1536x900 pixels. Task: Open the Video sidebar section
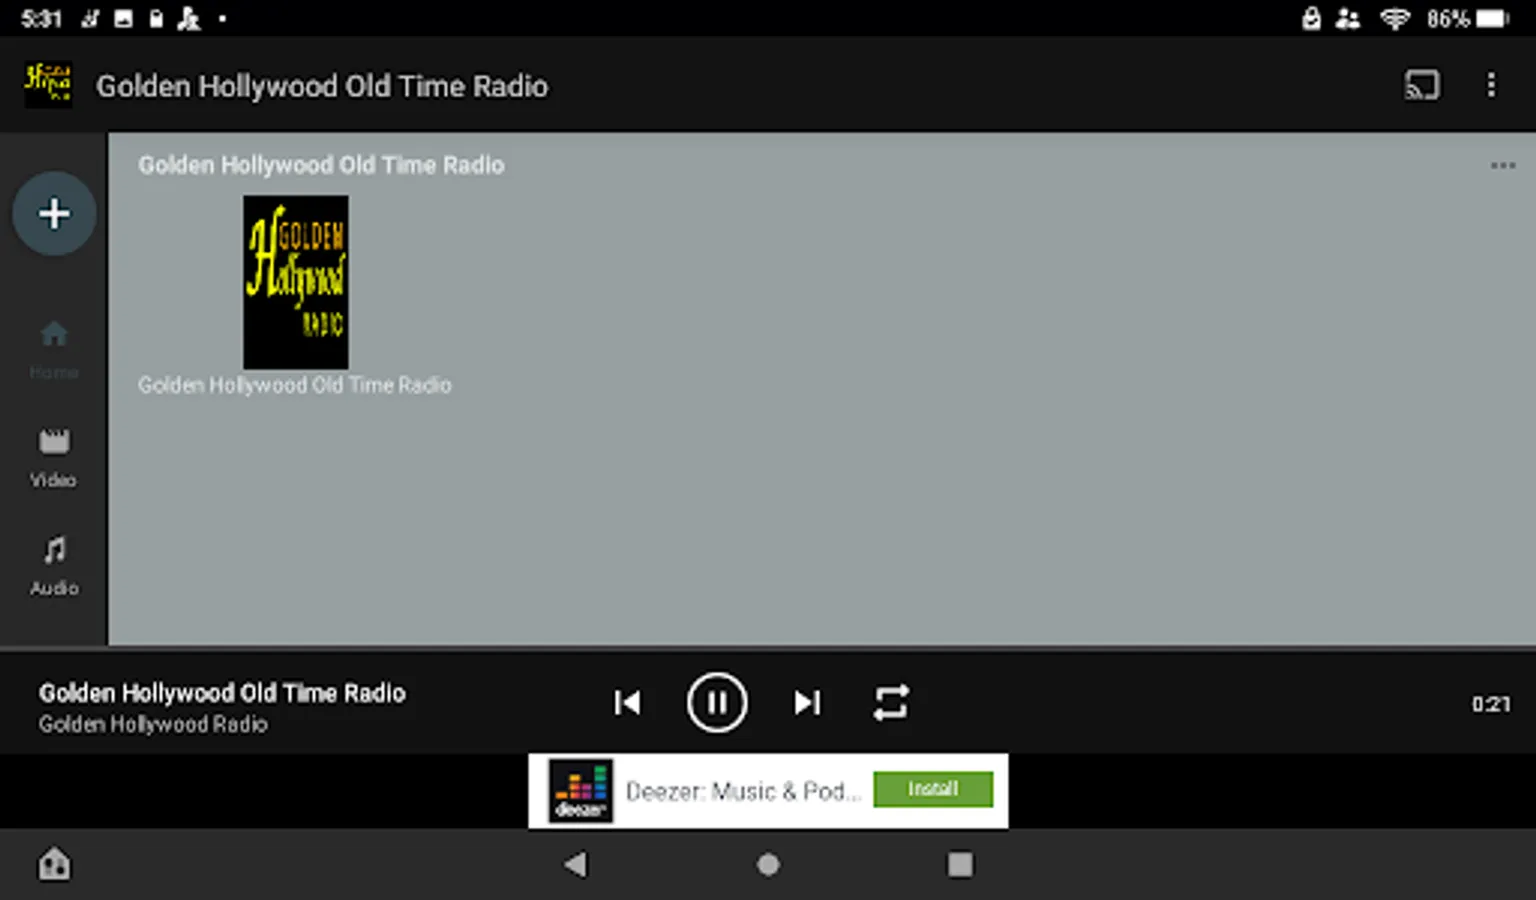tap(54, 458)
